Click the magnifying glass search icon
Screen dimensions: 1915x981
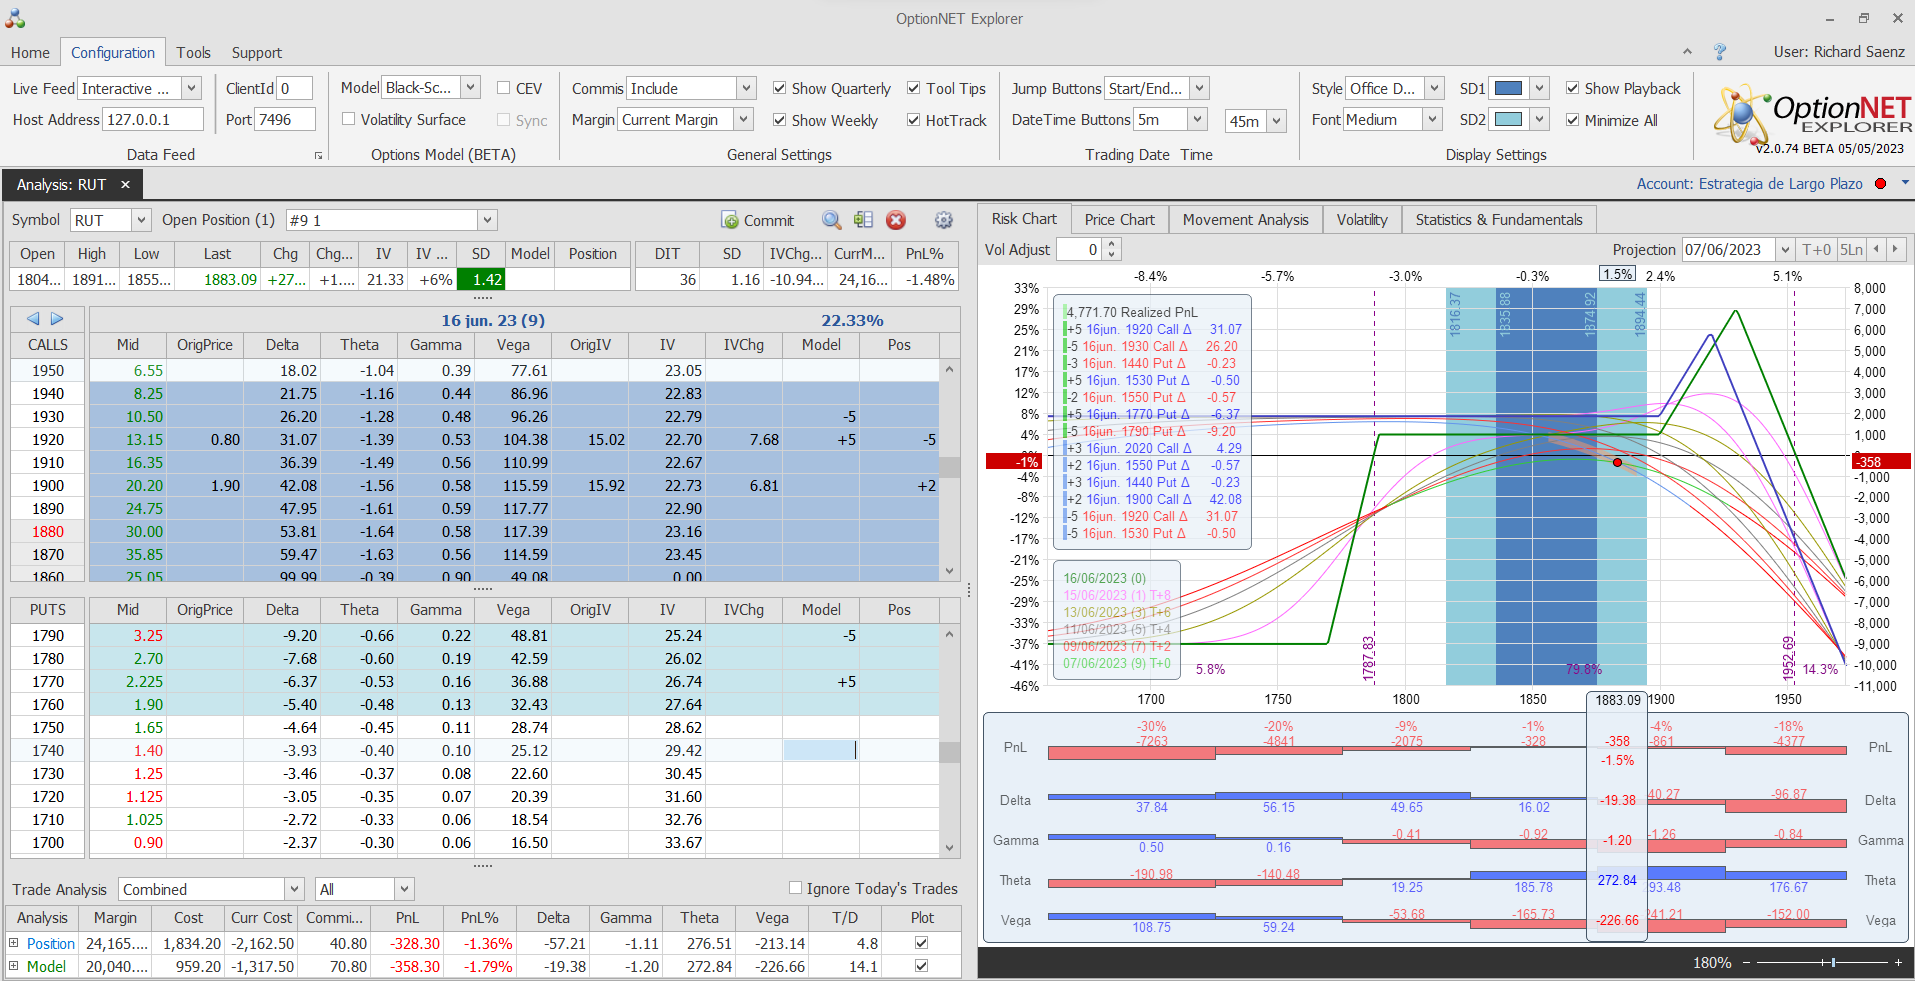tap(831, 220)
